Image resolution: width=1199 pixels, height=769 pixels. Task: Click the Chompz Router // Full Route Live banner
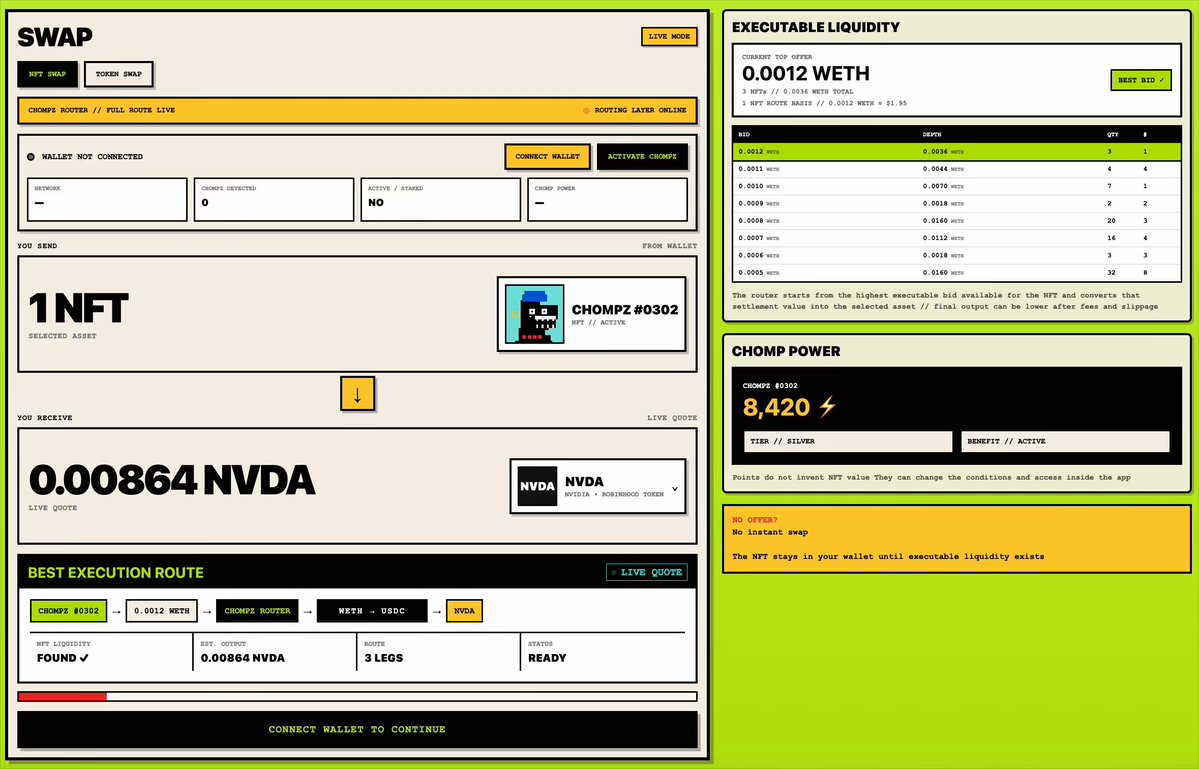tap(357, 110)
